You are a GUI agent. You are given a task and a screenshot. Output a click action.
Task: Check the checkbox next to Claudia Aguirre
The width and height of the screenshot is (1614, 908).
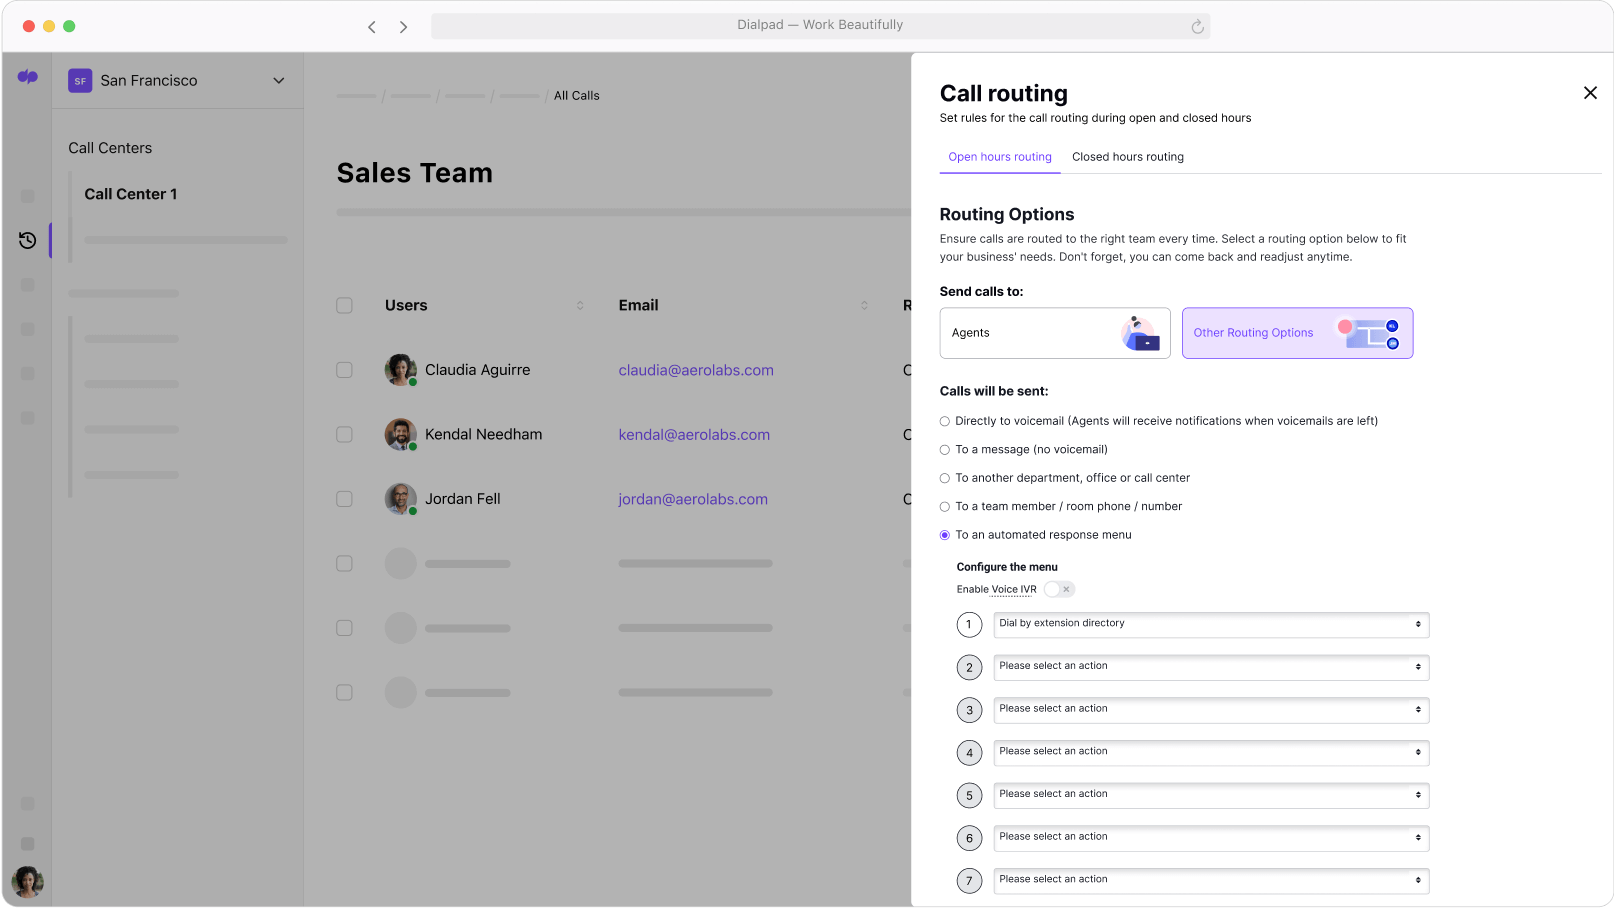(x=344, y=369)
